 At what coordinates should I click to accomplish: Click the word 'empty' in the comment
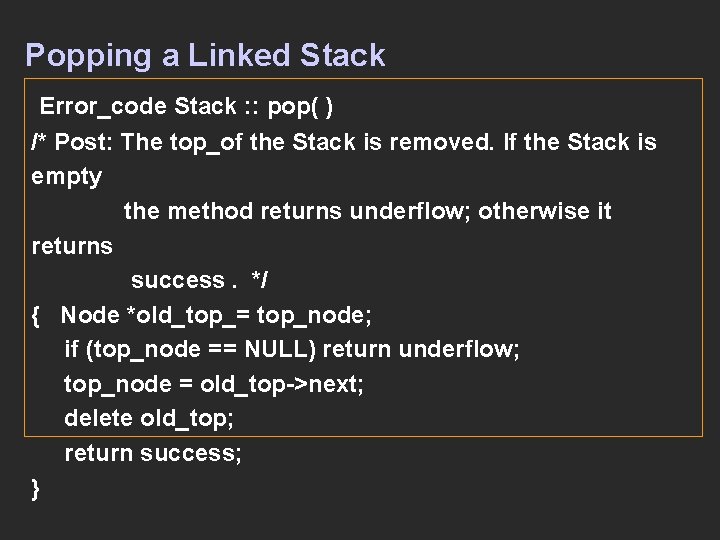coord(66,176)
